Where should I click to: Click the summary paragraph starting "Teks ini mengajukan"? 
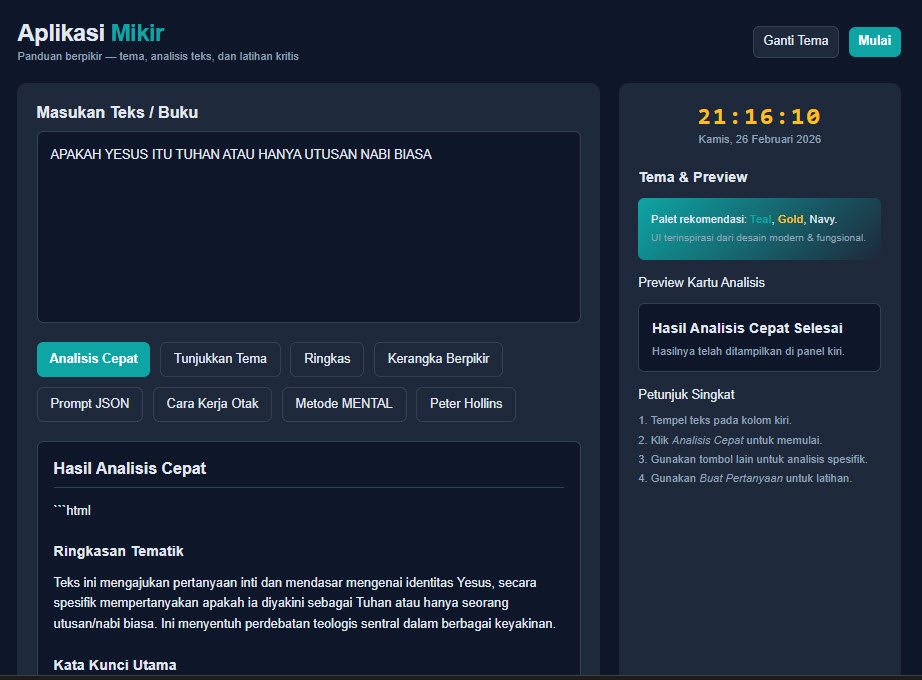point(305,603)
